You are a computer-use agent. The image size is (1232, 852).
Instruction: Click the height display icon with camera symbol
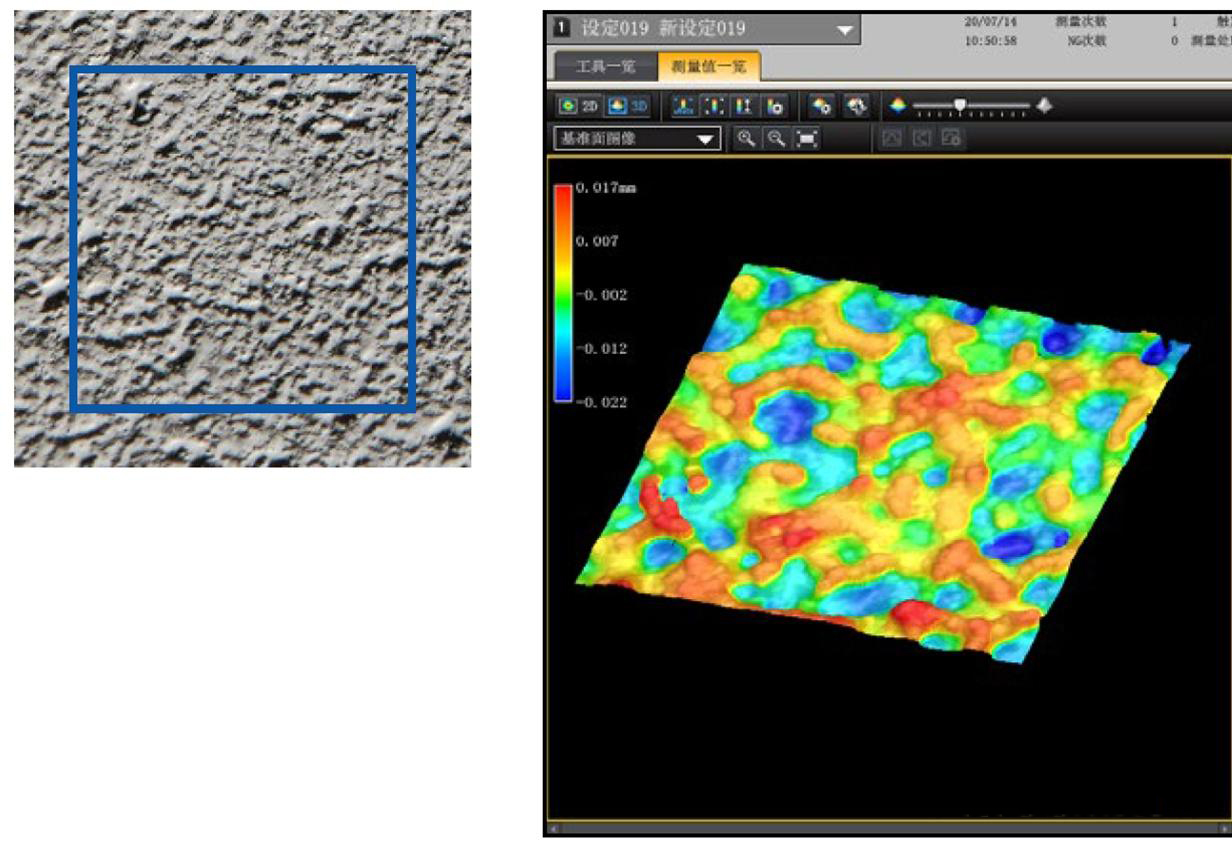point(773,105)
